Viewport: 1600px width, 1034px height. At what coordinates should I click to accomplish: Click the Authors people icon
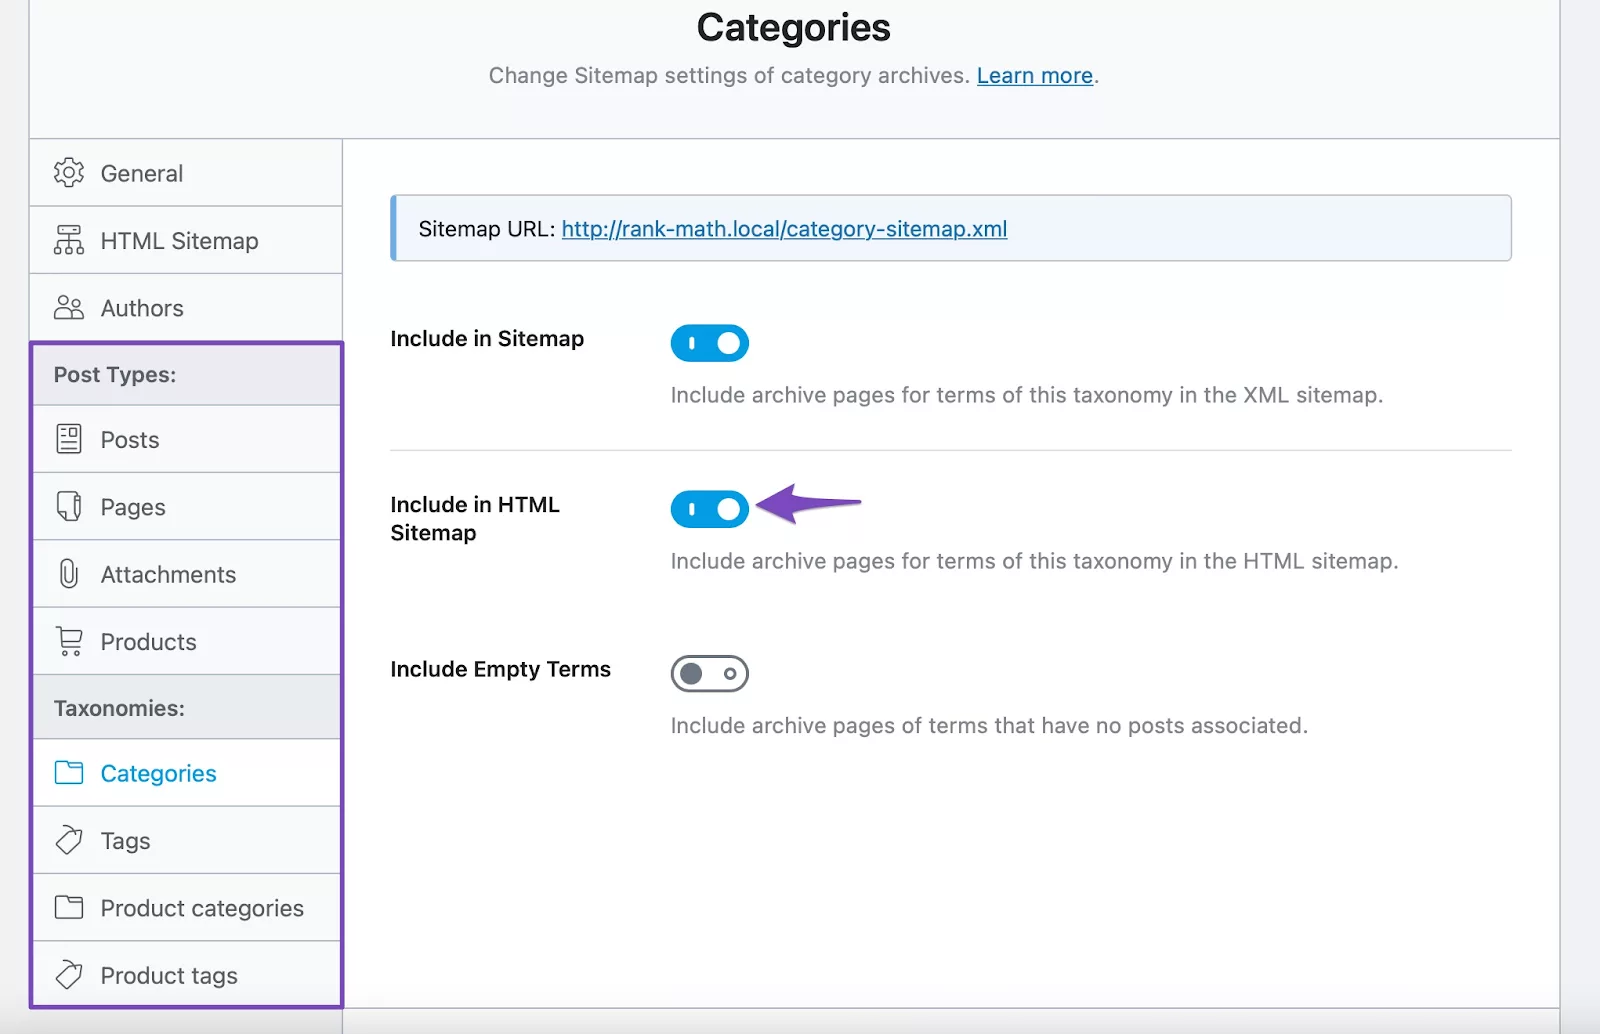[x=69, y=307]
